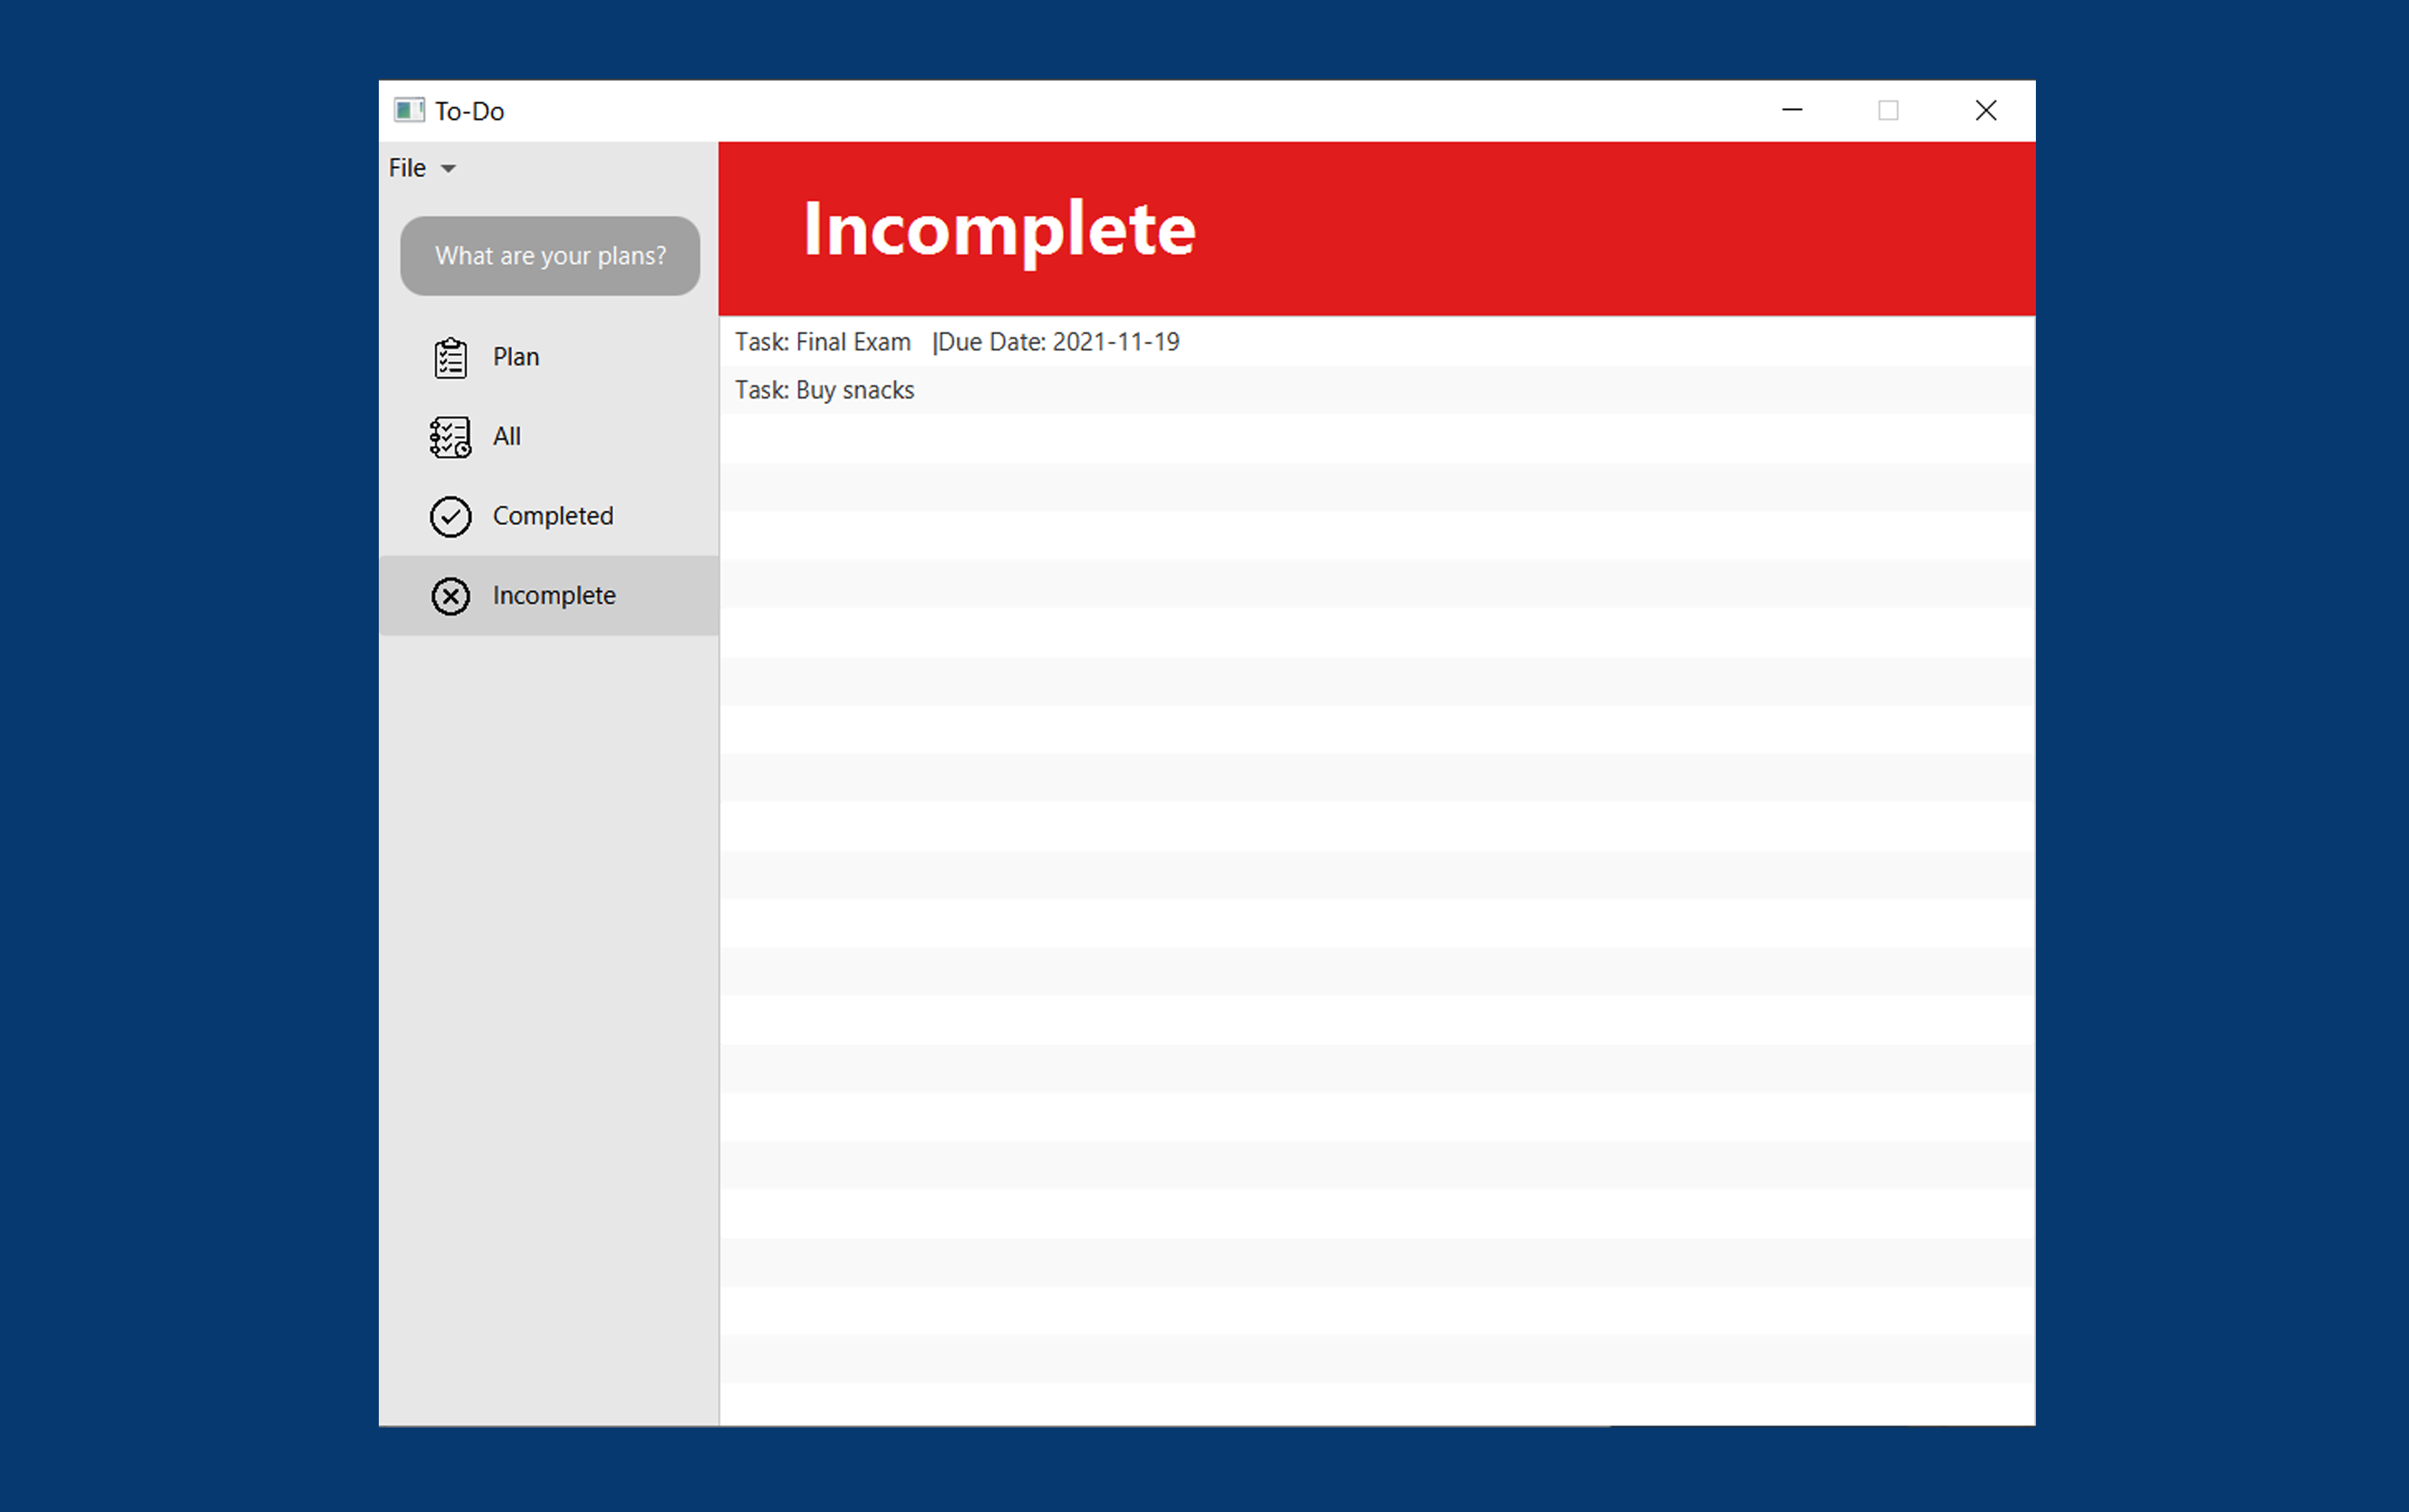The height and width of the screenshot is (1512, 2409).
Task: Open the Plan view from the sidebar
Action: (x=515, y=357)
